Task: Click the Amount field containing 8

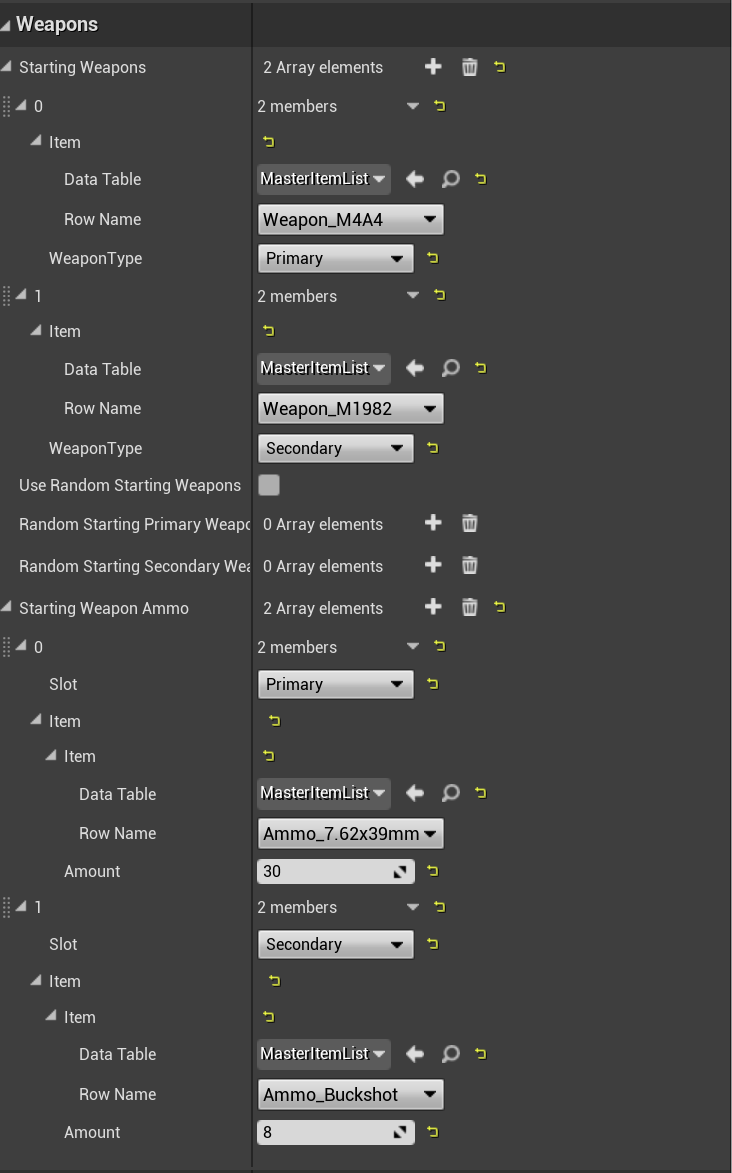Action: 325,1133
